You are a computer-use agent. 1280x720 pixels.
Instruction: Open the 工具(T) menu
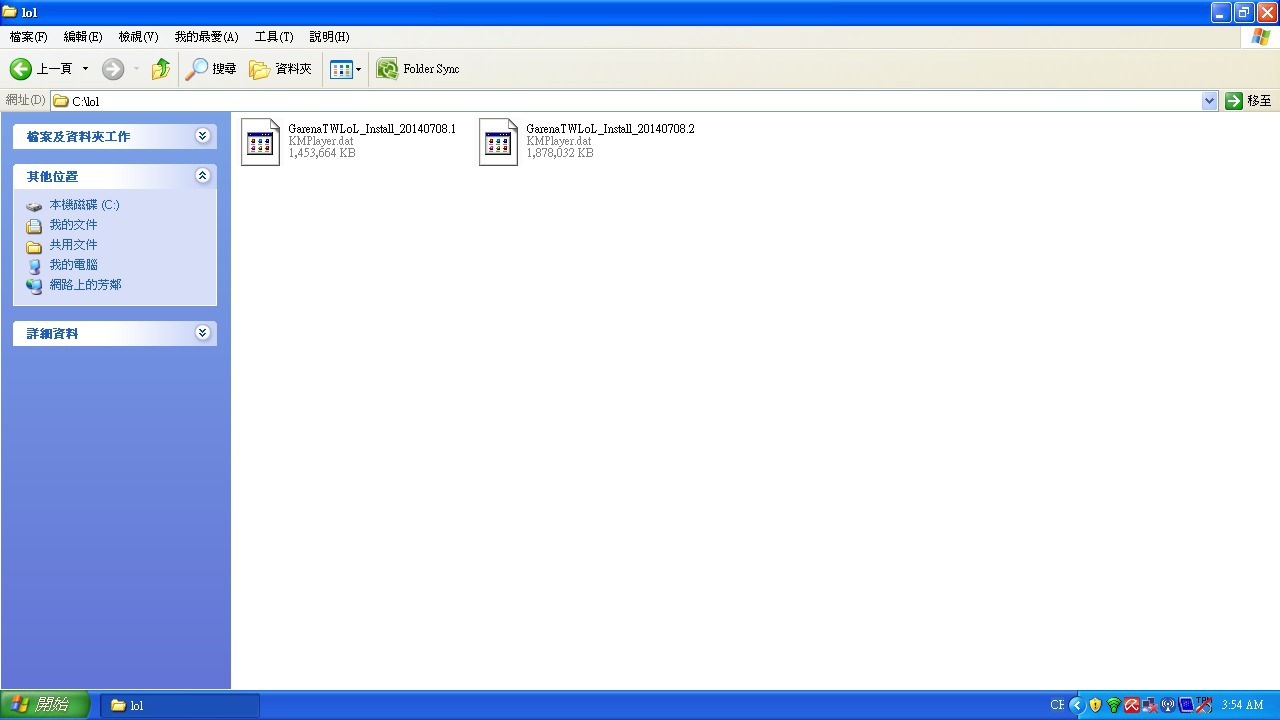coord(274,37)
